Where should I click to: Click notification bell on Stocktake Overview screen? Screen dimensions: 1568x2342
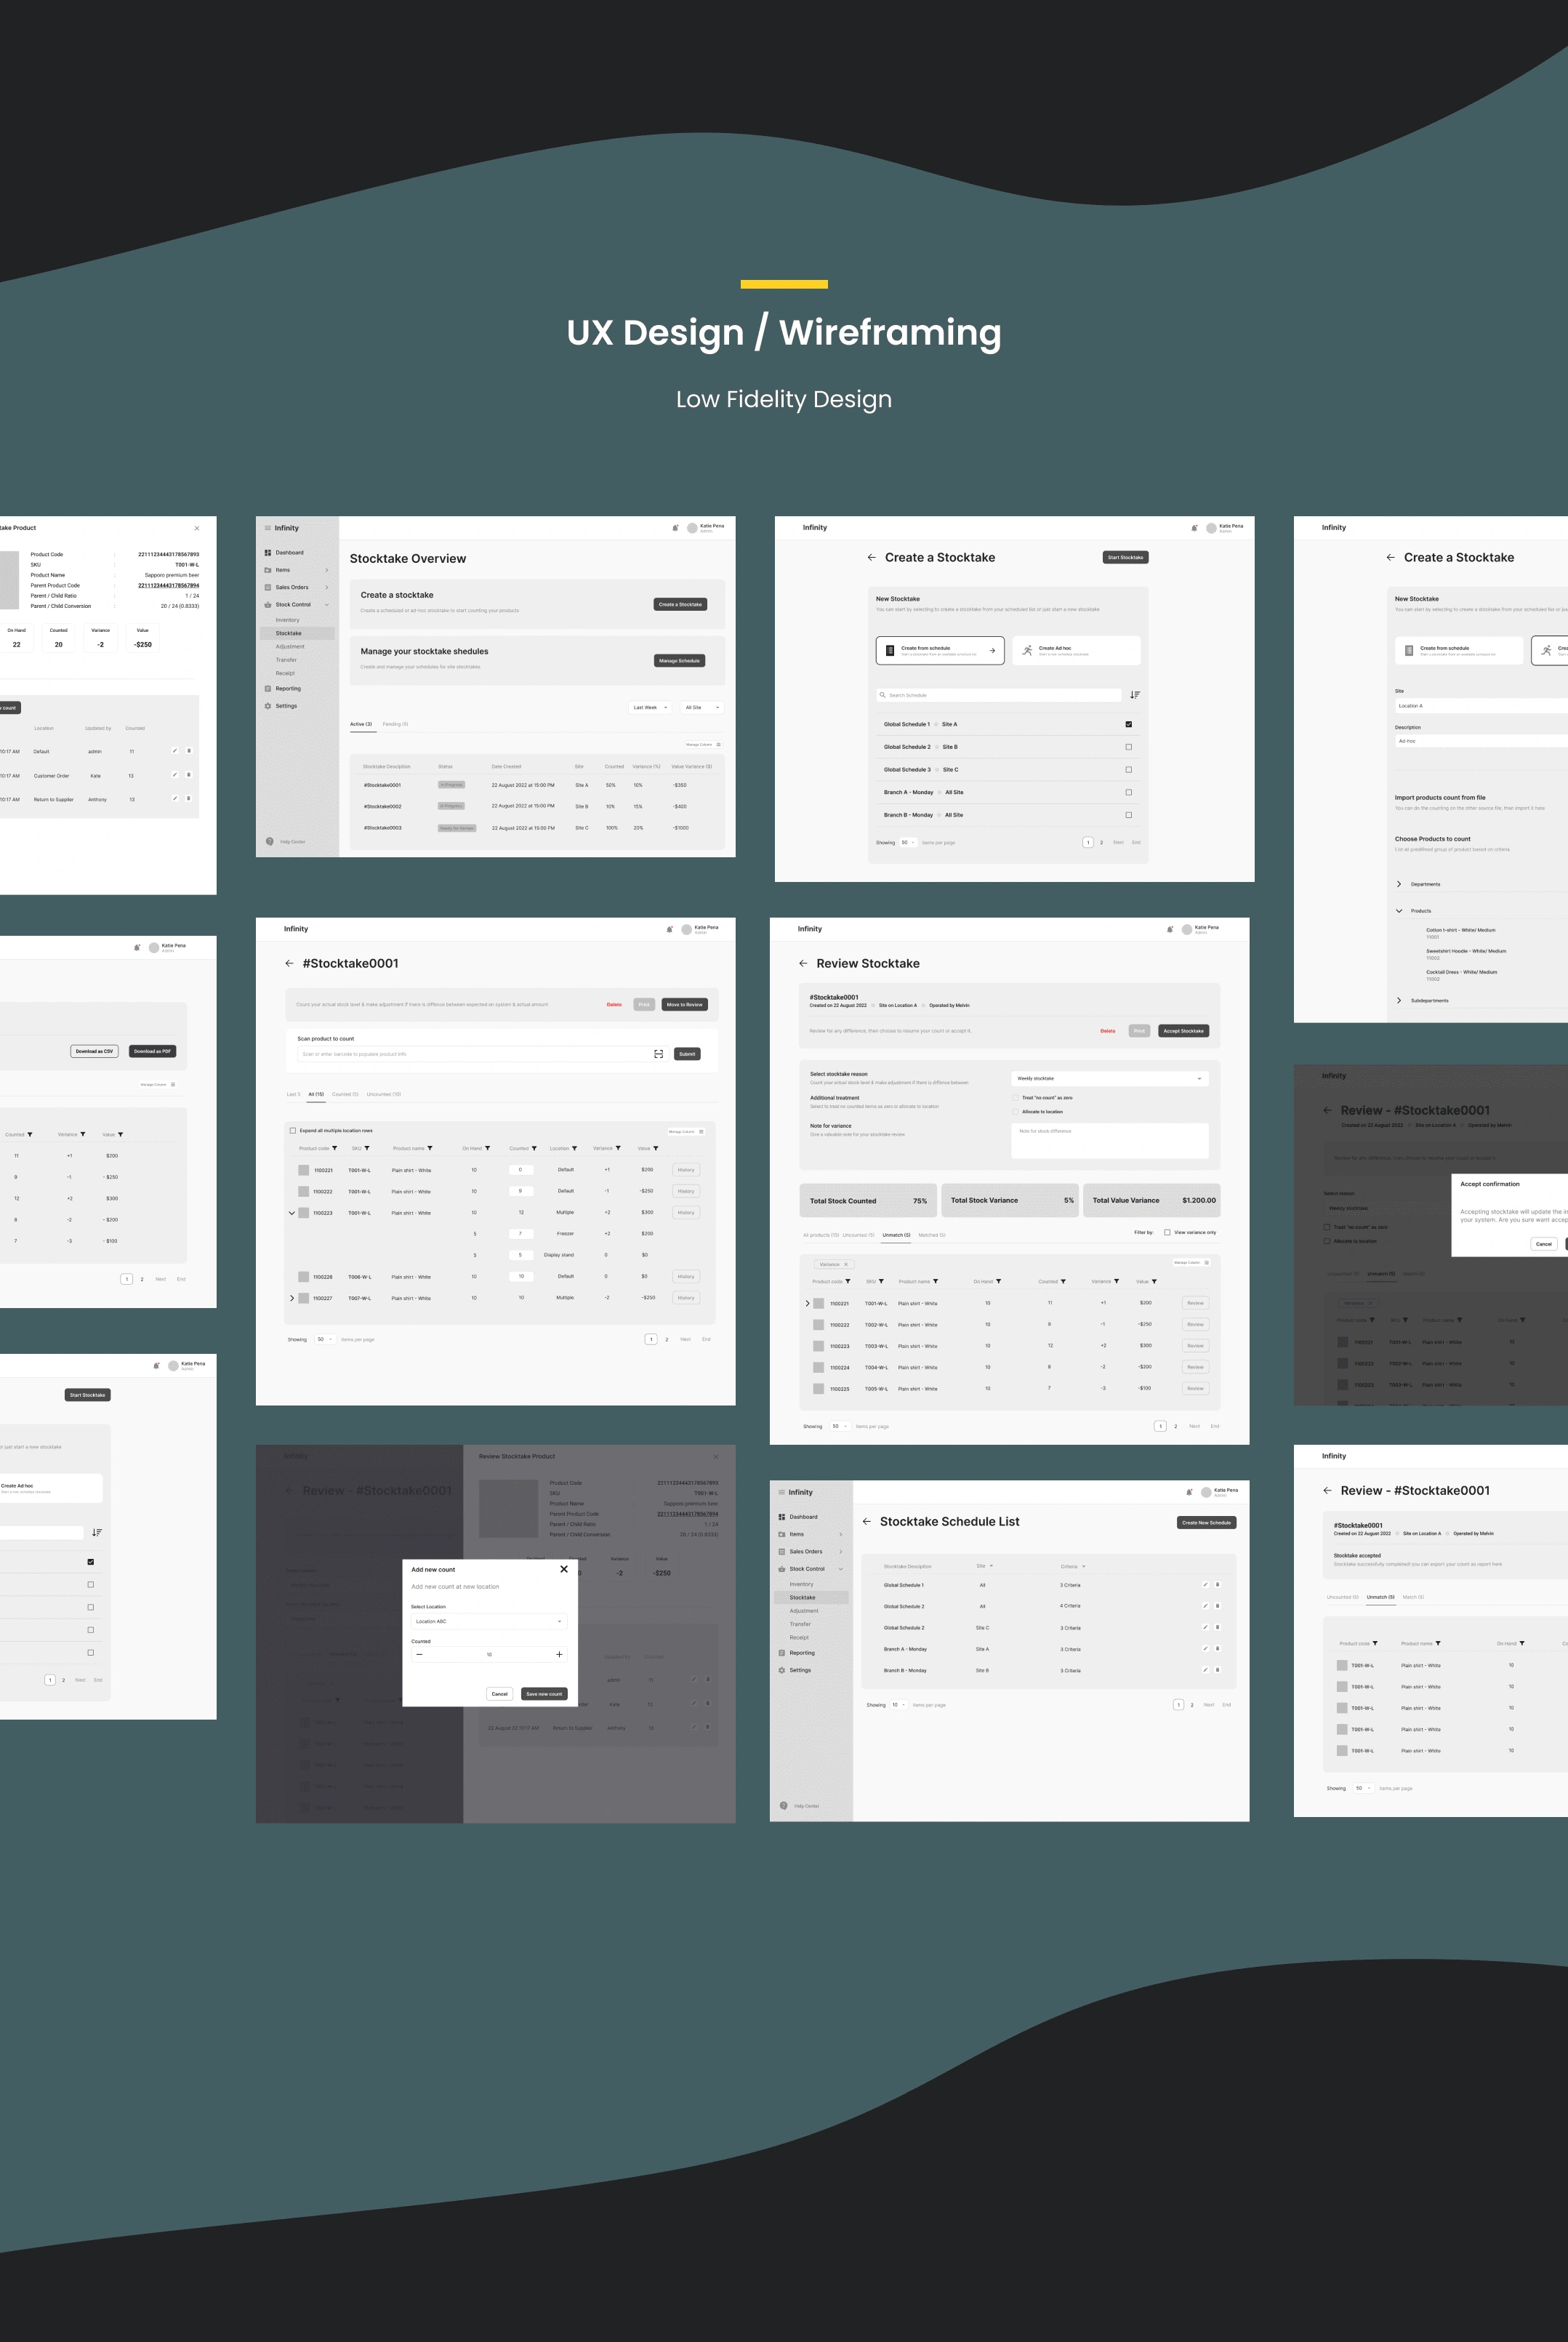pos(675,528)
